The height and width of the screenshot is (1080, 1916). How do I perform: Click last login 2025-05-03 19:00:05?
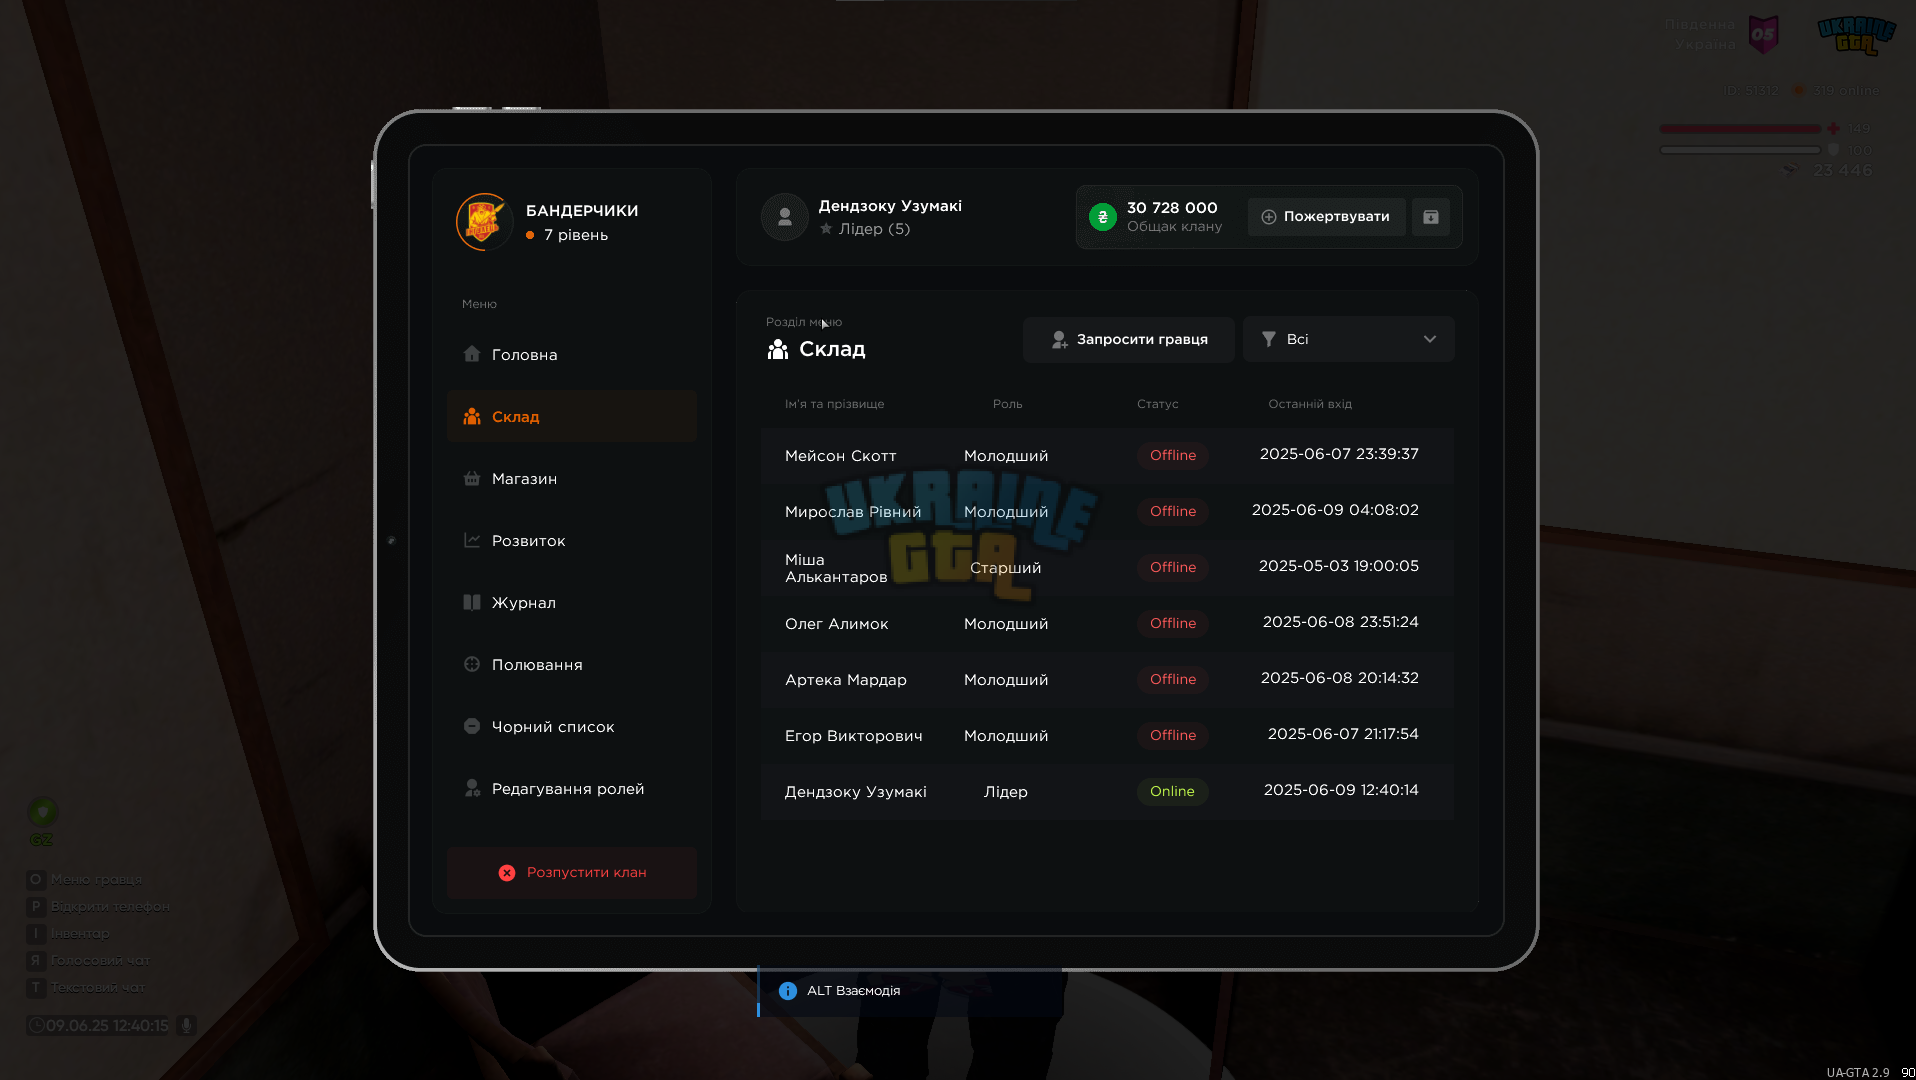[x=1338, y=566]
